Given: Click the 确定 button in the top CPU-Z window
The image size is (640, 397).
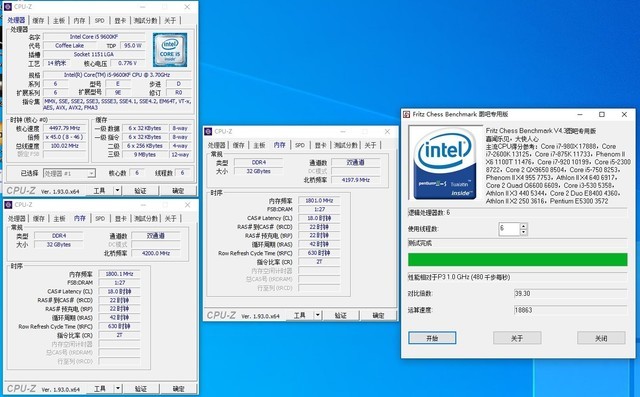Looking at the screenshot, I should [x=178, y=191].
